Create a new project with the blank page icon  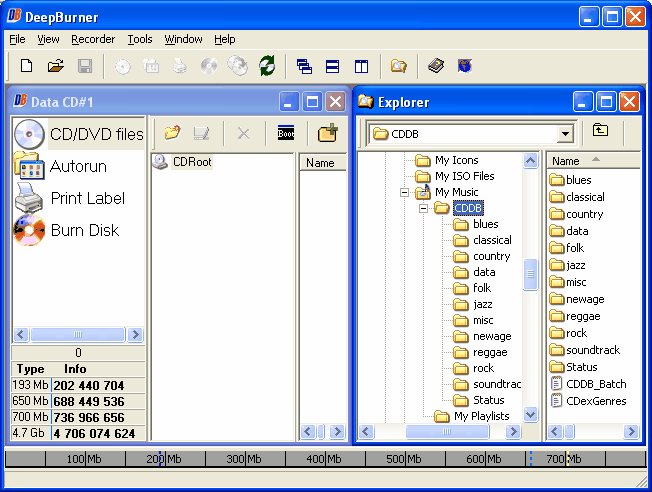[x=27, y=66]
